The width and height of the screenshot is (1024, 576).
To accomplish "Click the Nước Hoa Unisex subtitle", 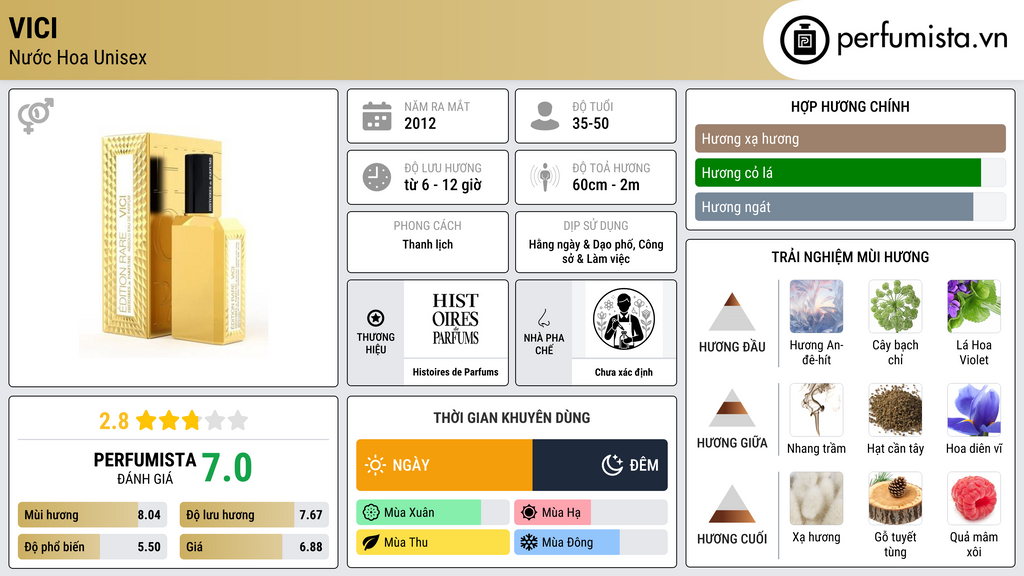I will click(x=78, y=57).
